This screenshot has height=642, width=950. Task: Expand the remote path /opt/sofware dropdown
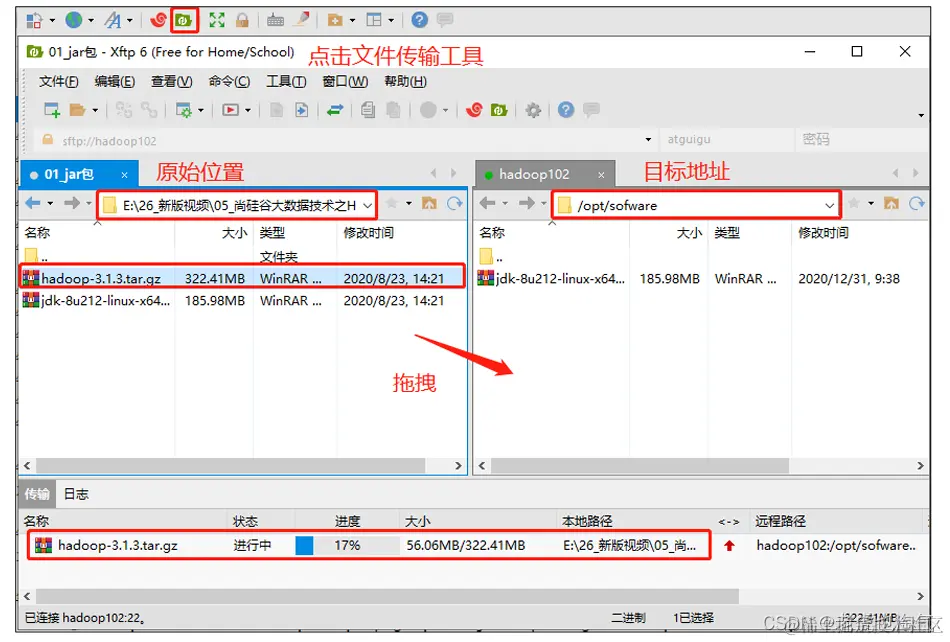829,206
